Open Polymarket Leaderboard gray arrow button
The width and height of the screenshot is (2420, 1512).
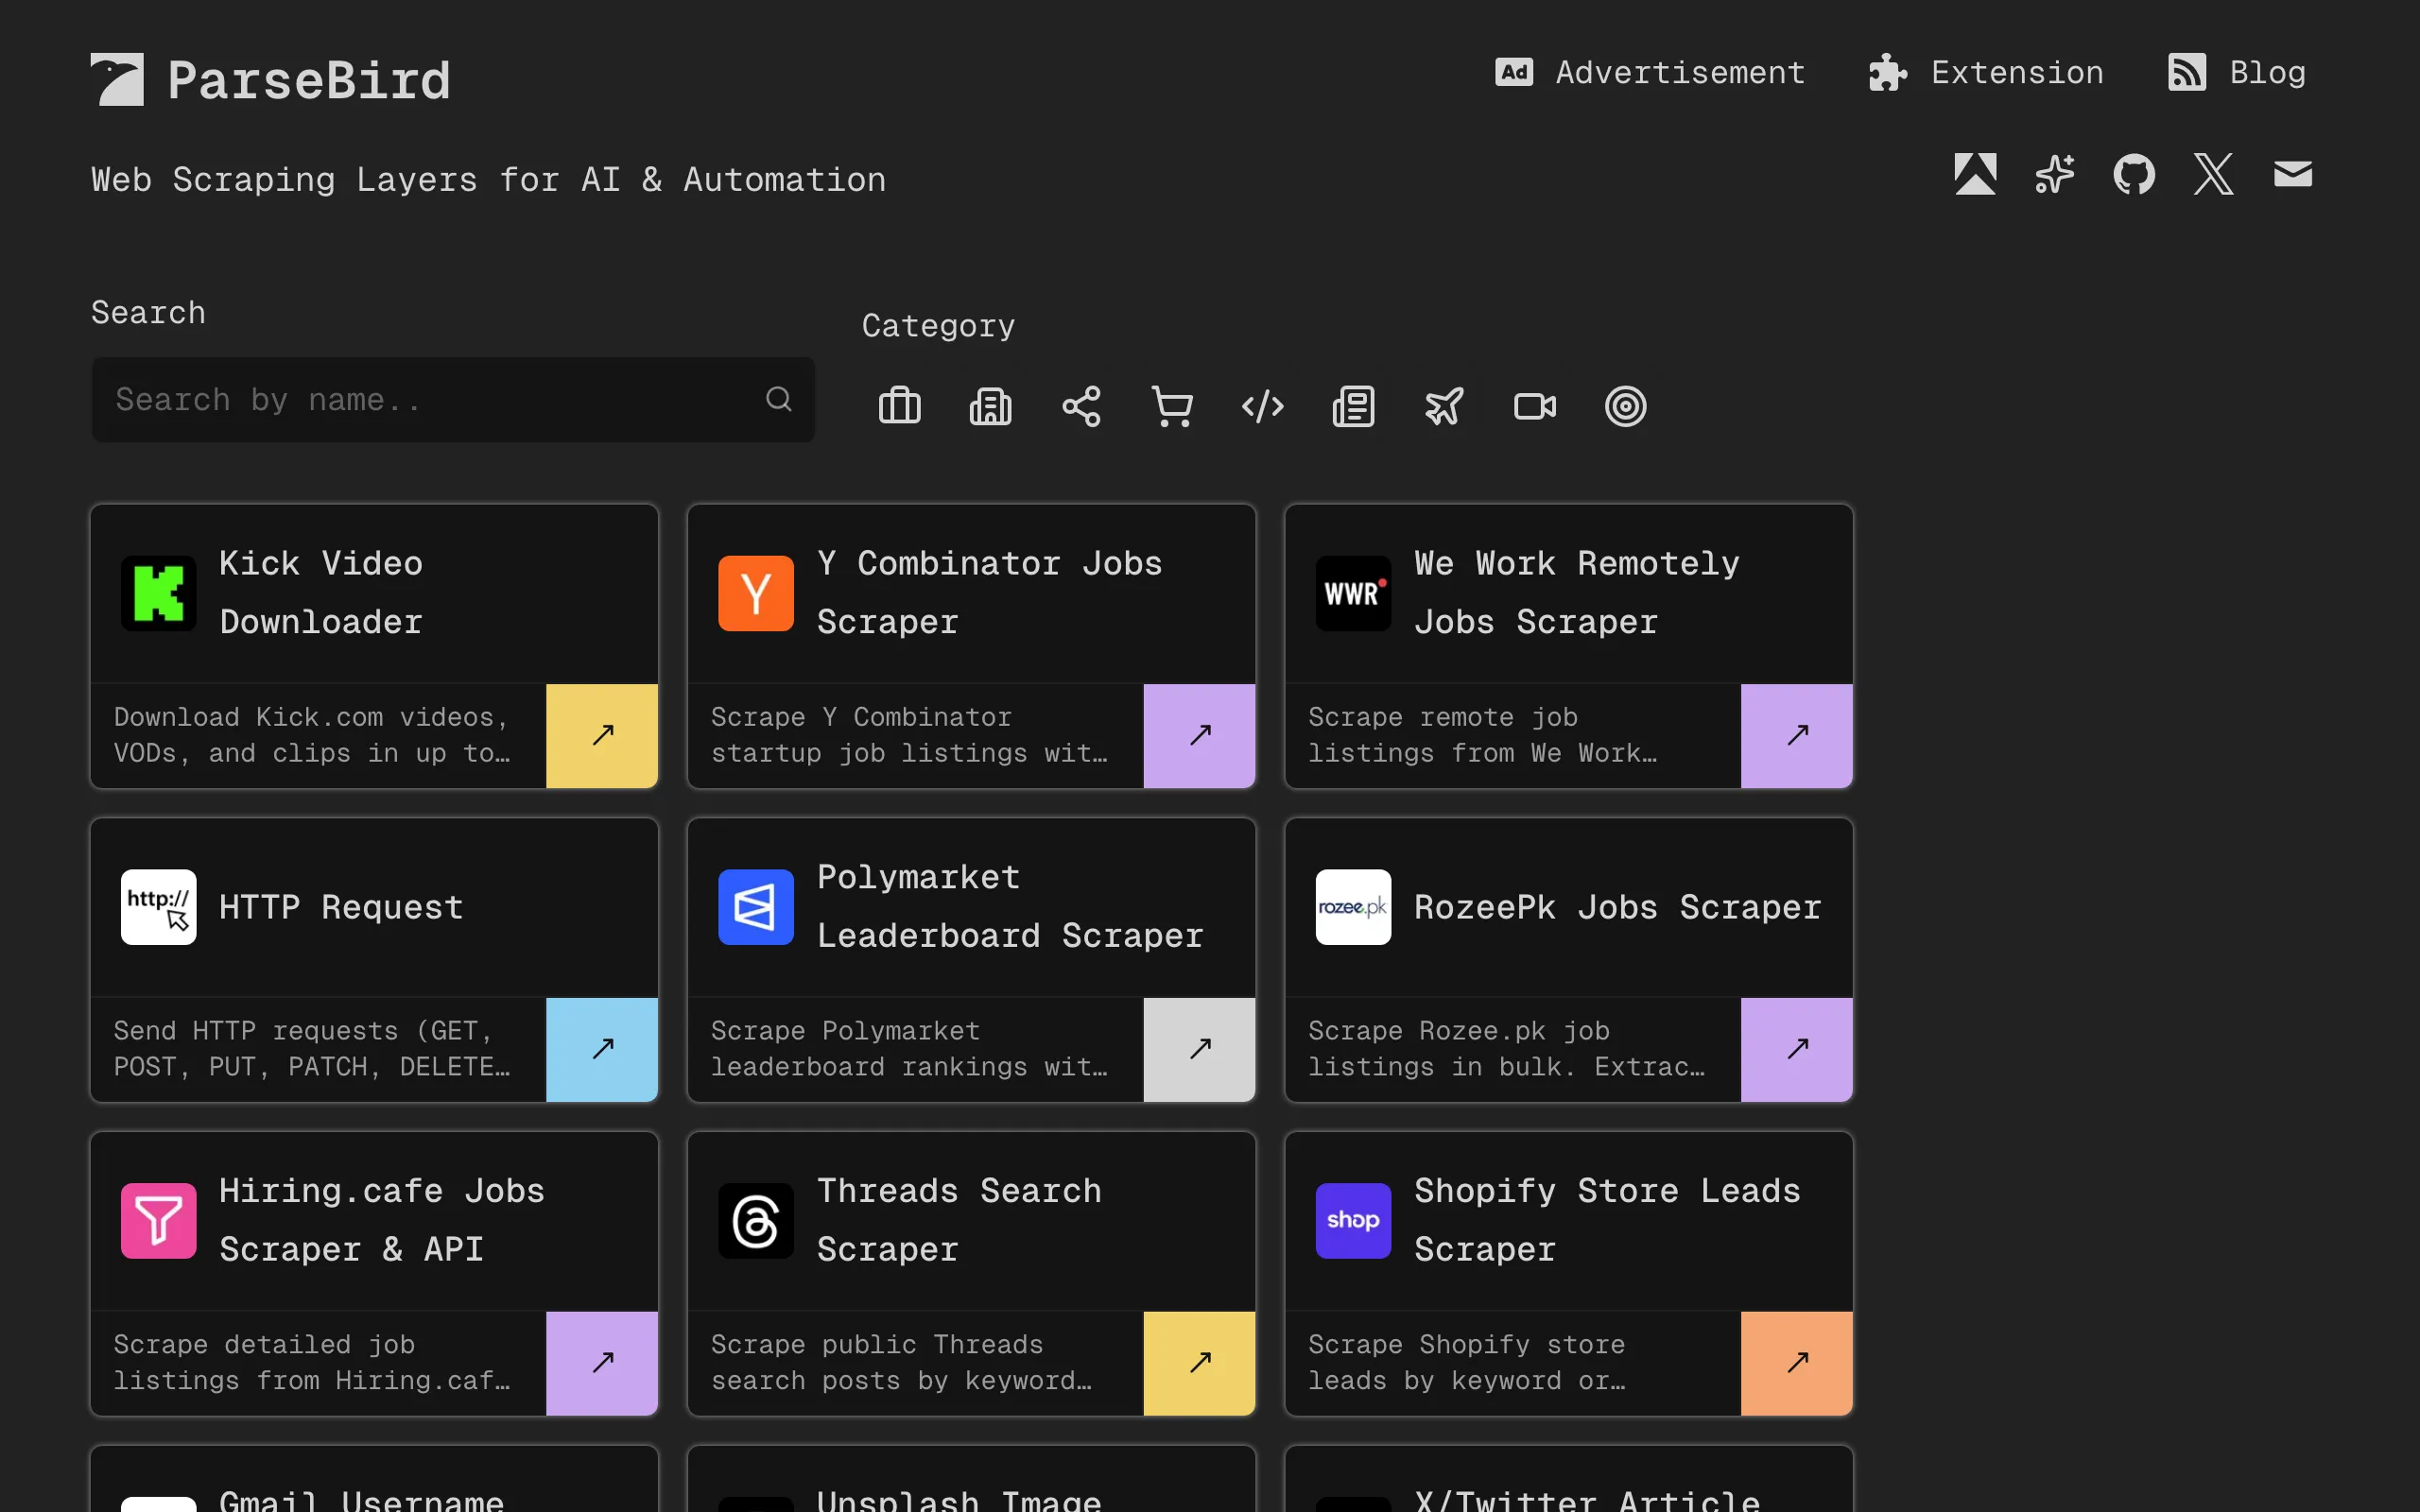1200,1049
